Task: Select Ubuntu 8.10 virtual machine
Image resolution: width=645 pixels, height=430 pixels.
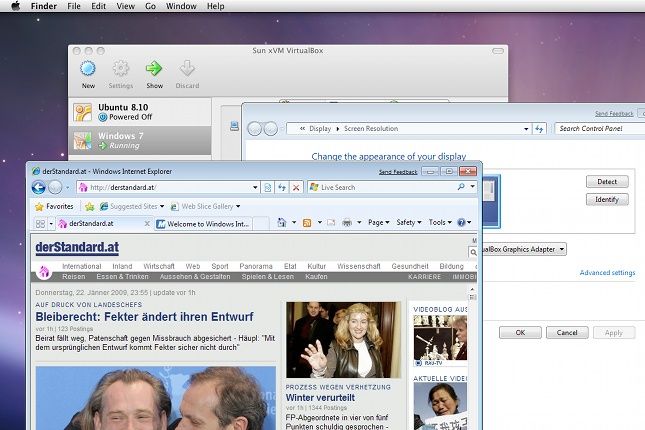Action: (140, 112)
